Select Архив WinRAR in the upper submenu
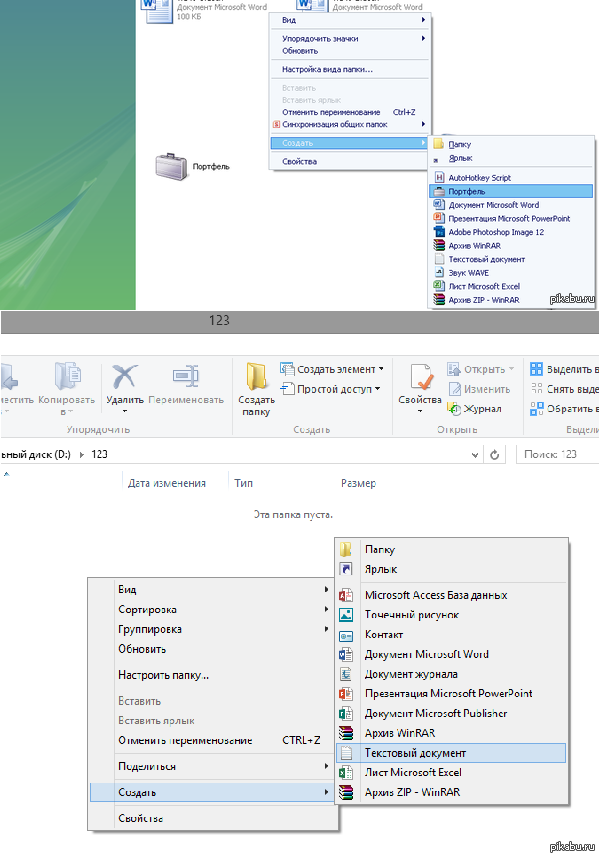This screenshot has width=600, height=858. tap(472, 245)
